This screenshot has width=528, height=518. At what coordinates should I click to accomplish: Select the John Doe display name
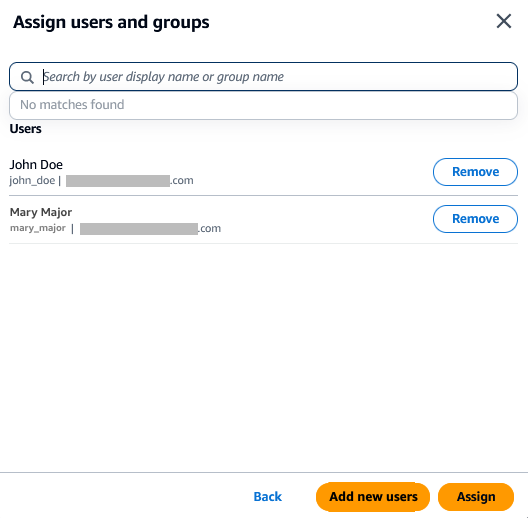pos(36,165)
